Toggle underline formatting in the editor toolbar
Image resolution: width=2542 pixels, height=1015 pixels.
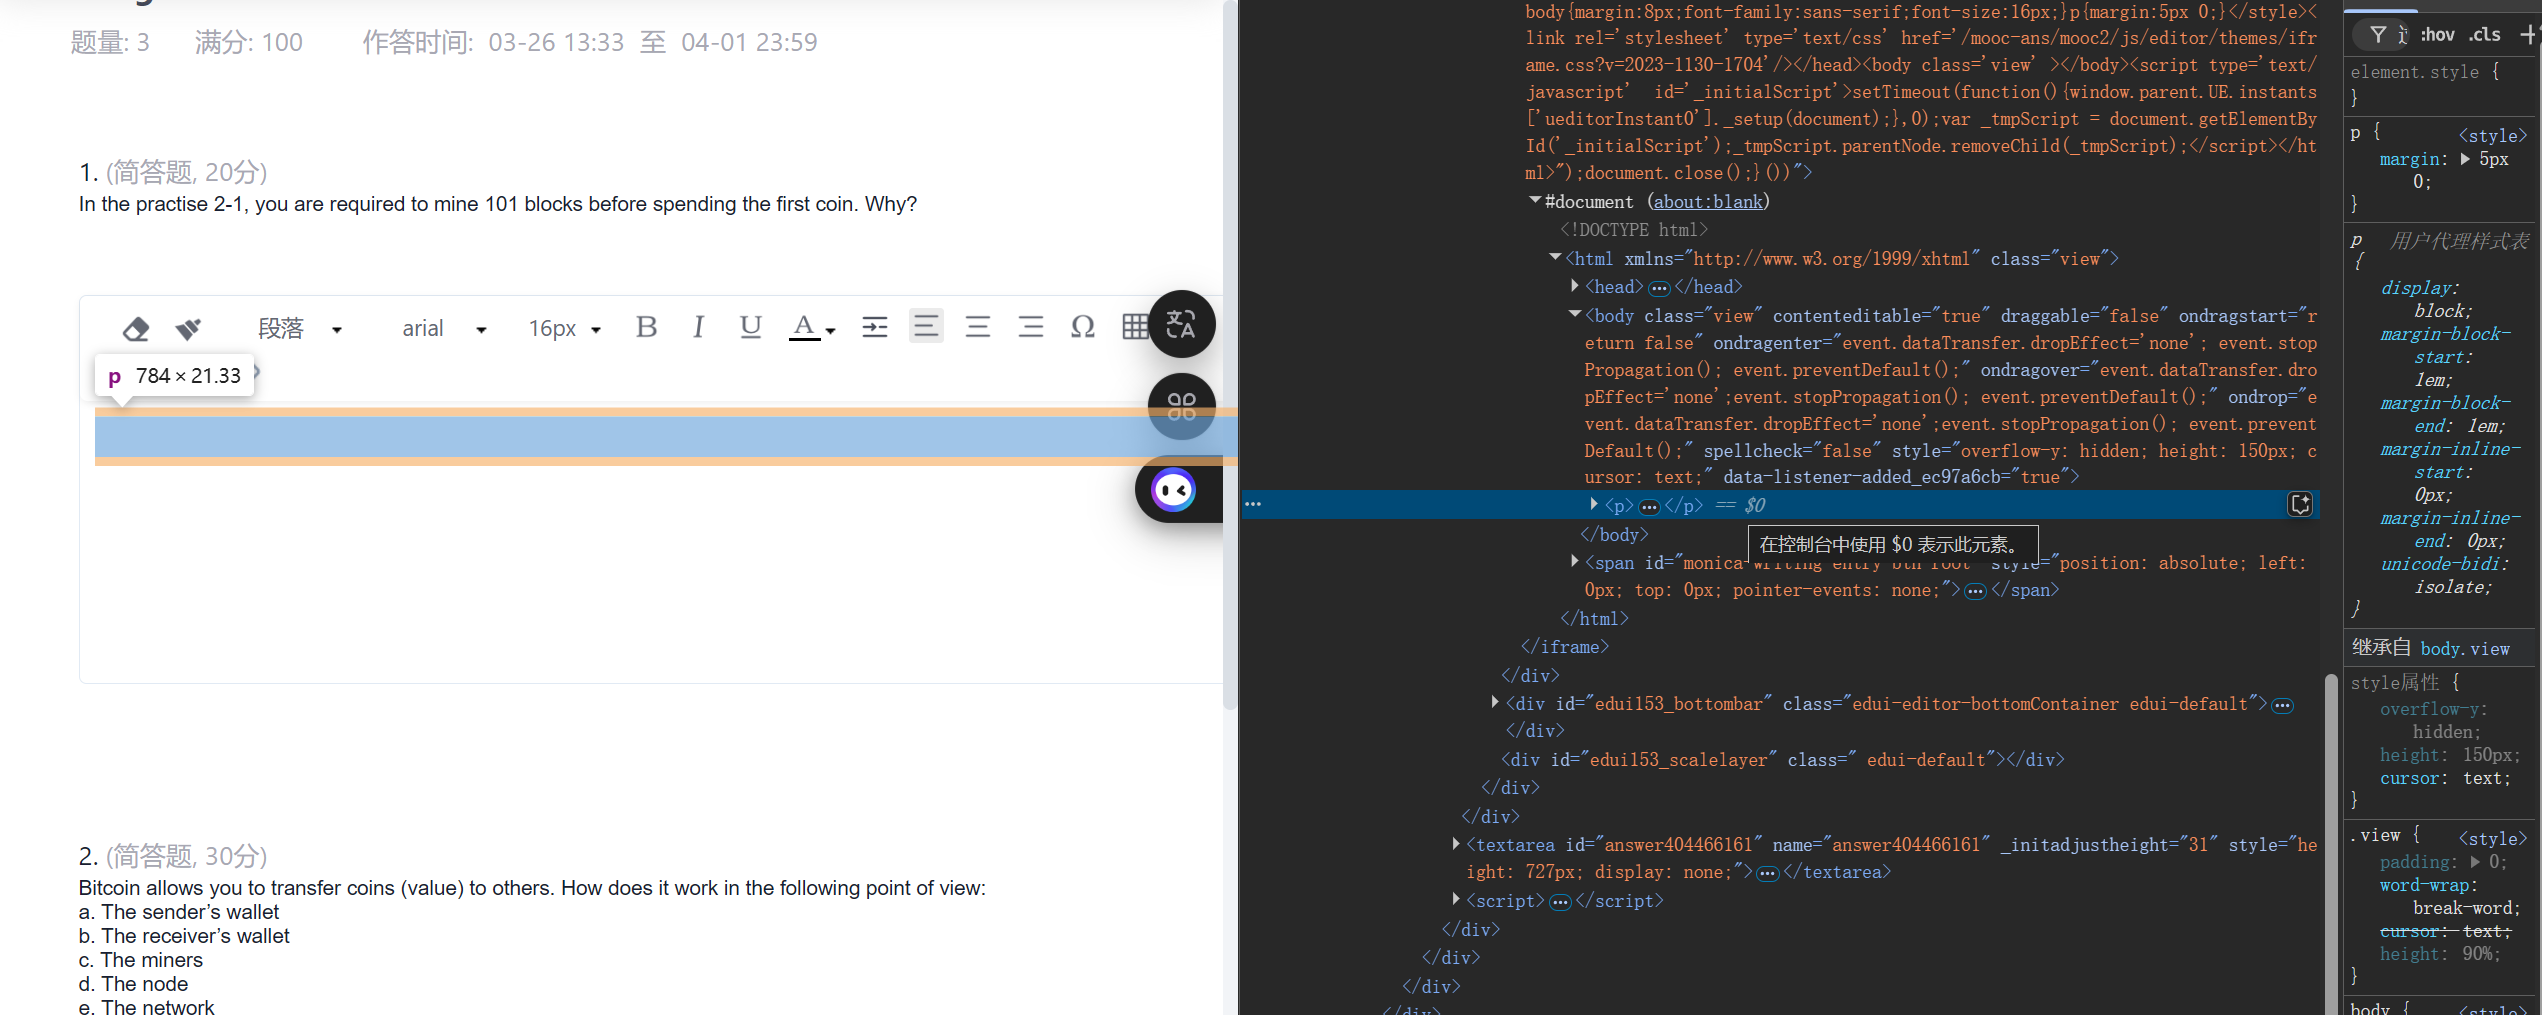click(x=750, y=327)
